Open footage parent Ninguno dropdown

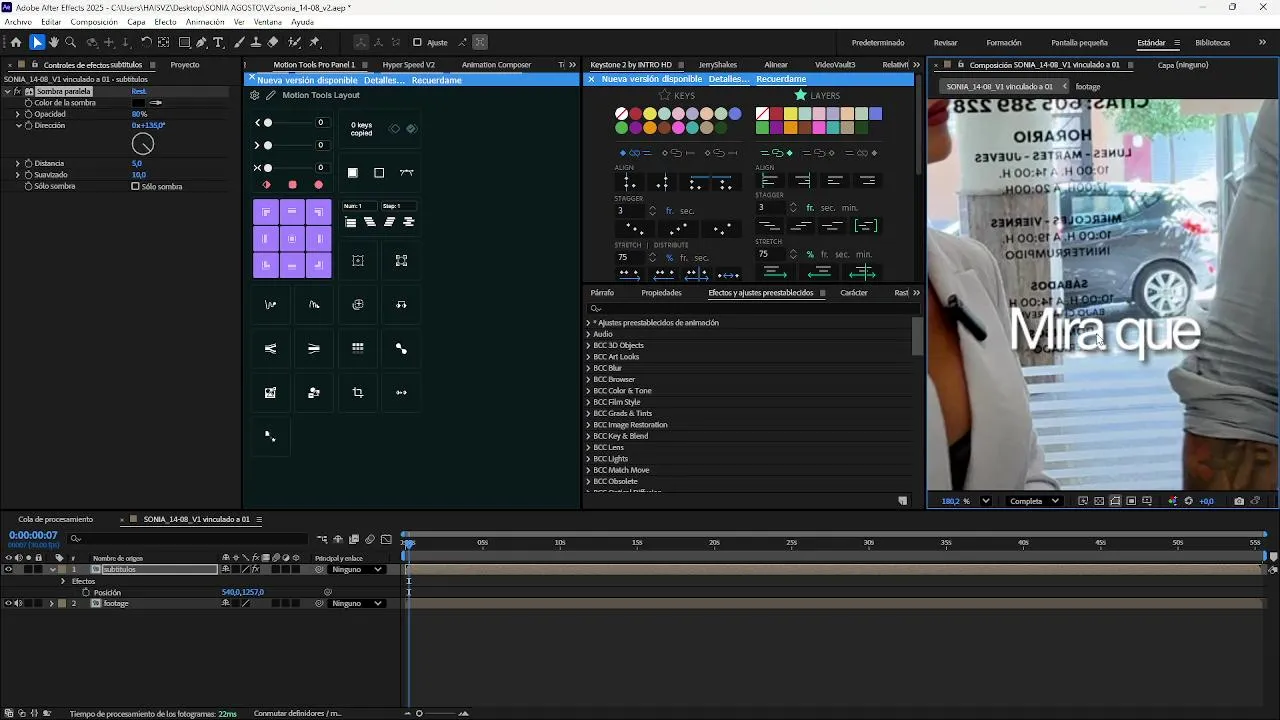pos(357,603)
